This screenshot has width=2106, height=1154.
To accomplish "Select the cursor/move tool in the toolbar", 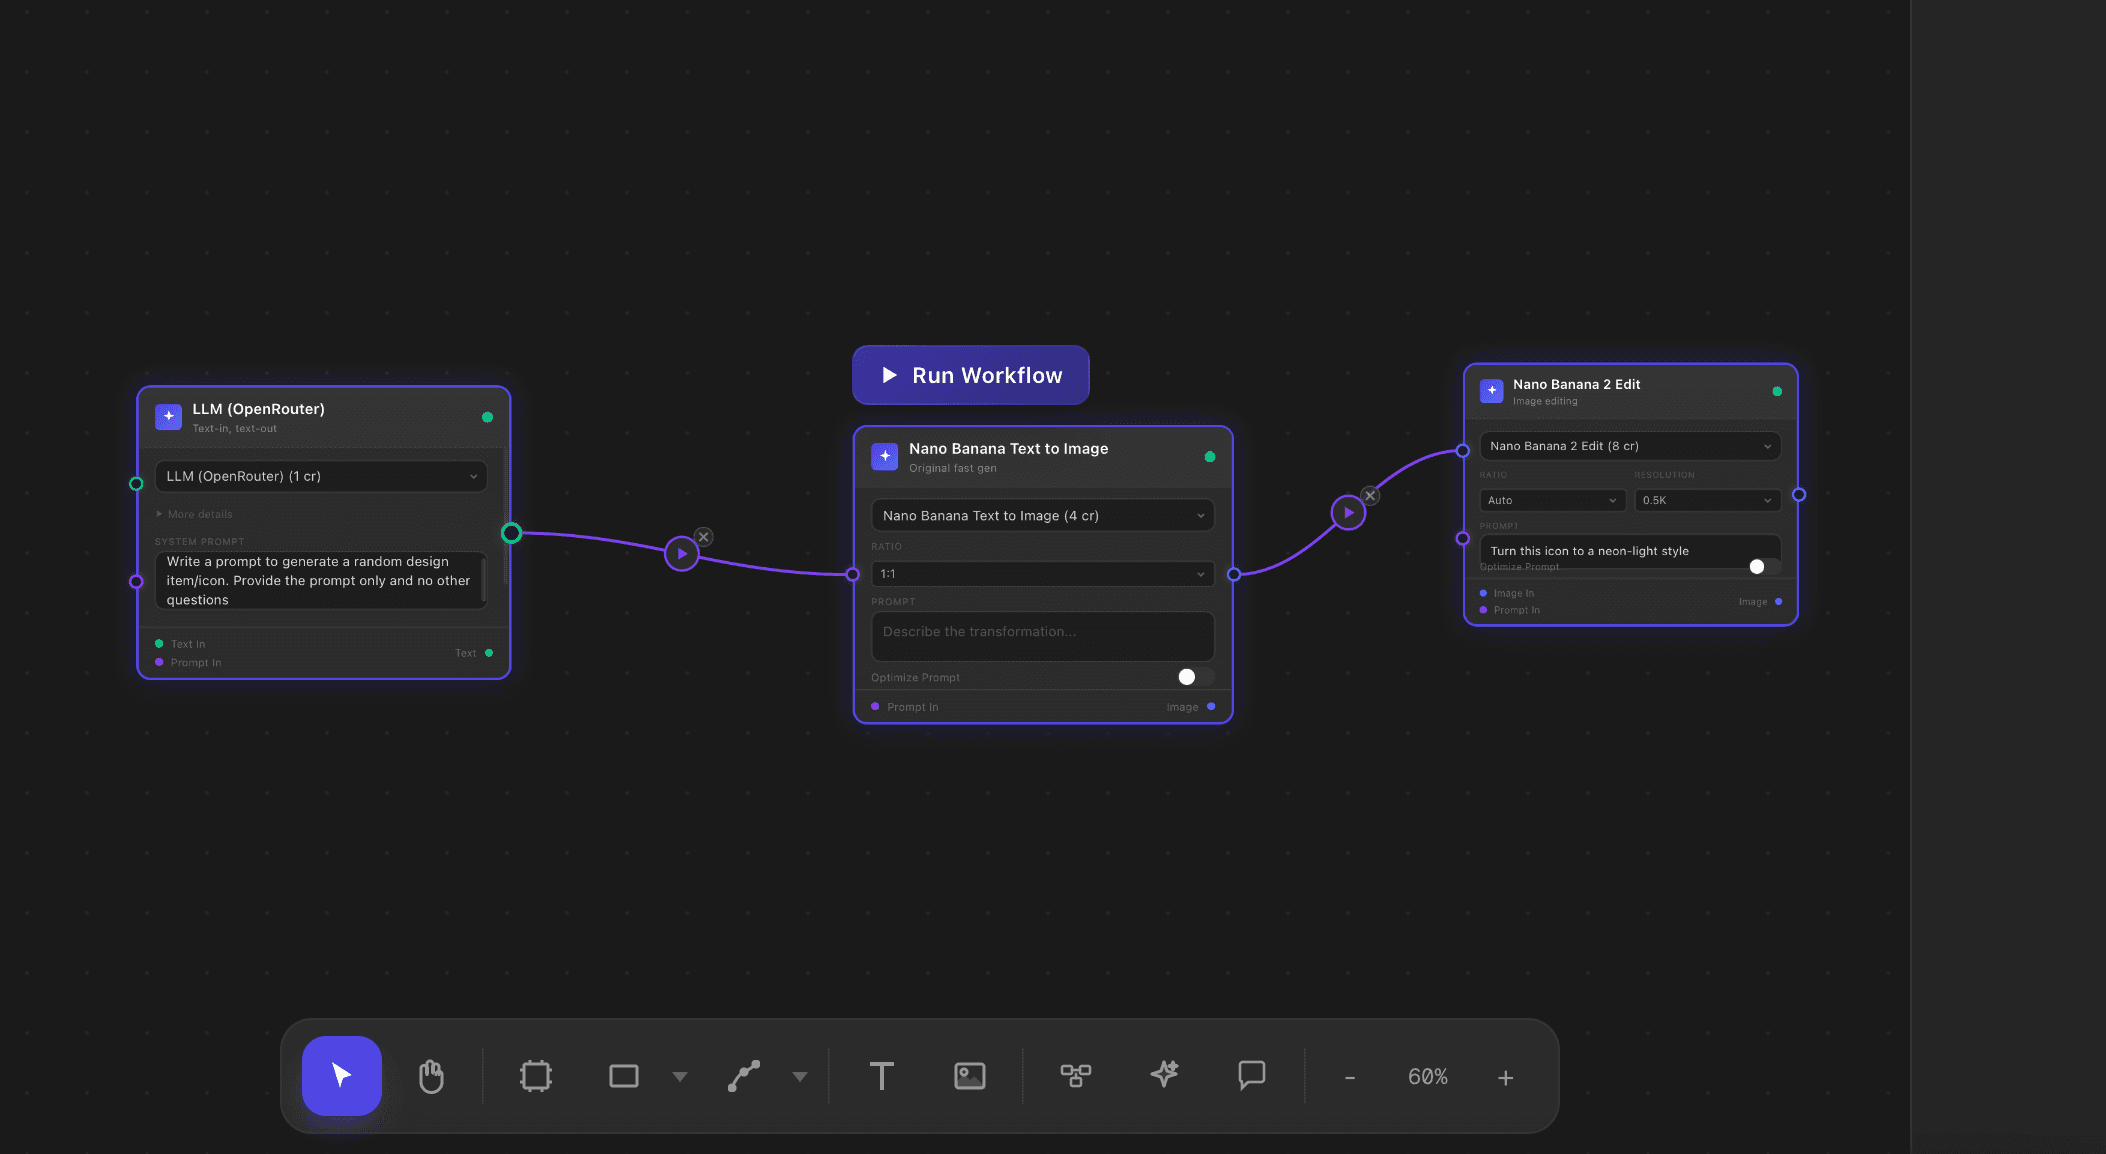I will point(340,1076).
